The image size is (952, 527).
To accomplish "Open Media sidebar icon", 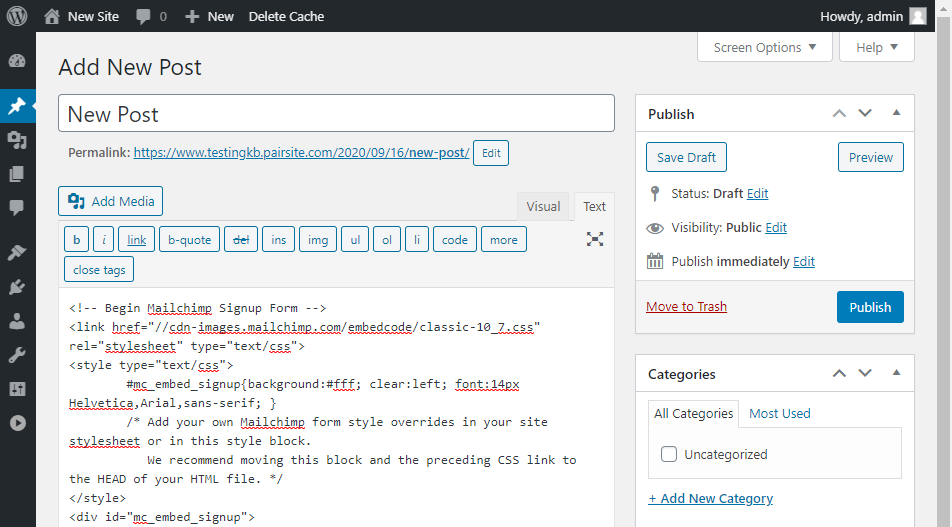I will [17, 140].
